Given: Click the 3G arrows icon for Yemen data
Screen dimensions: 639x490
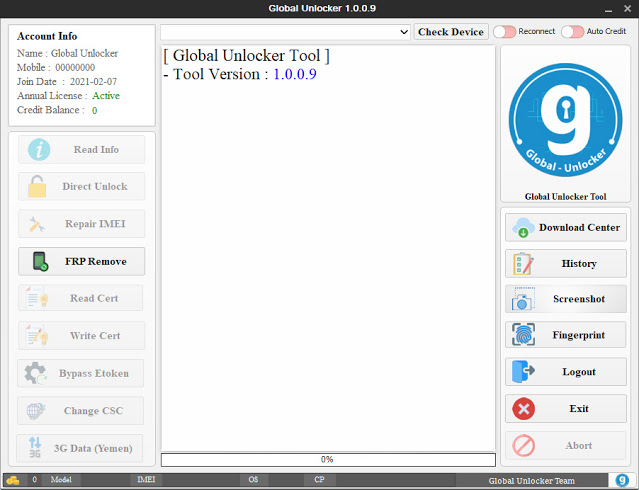Looking at the screenshot, I should point(35,447).
